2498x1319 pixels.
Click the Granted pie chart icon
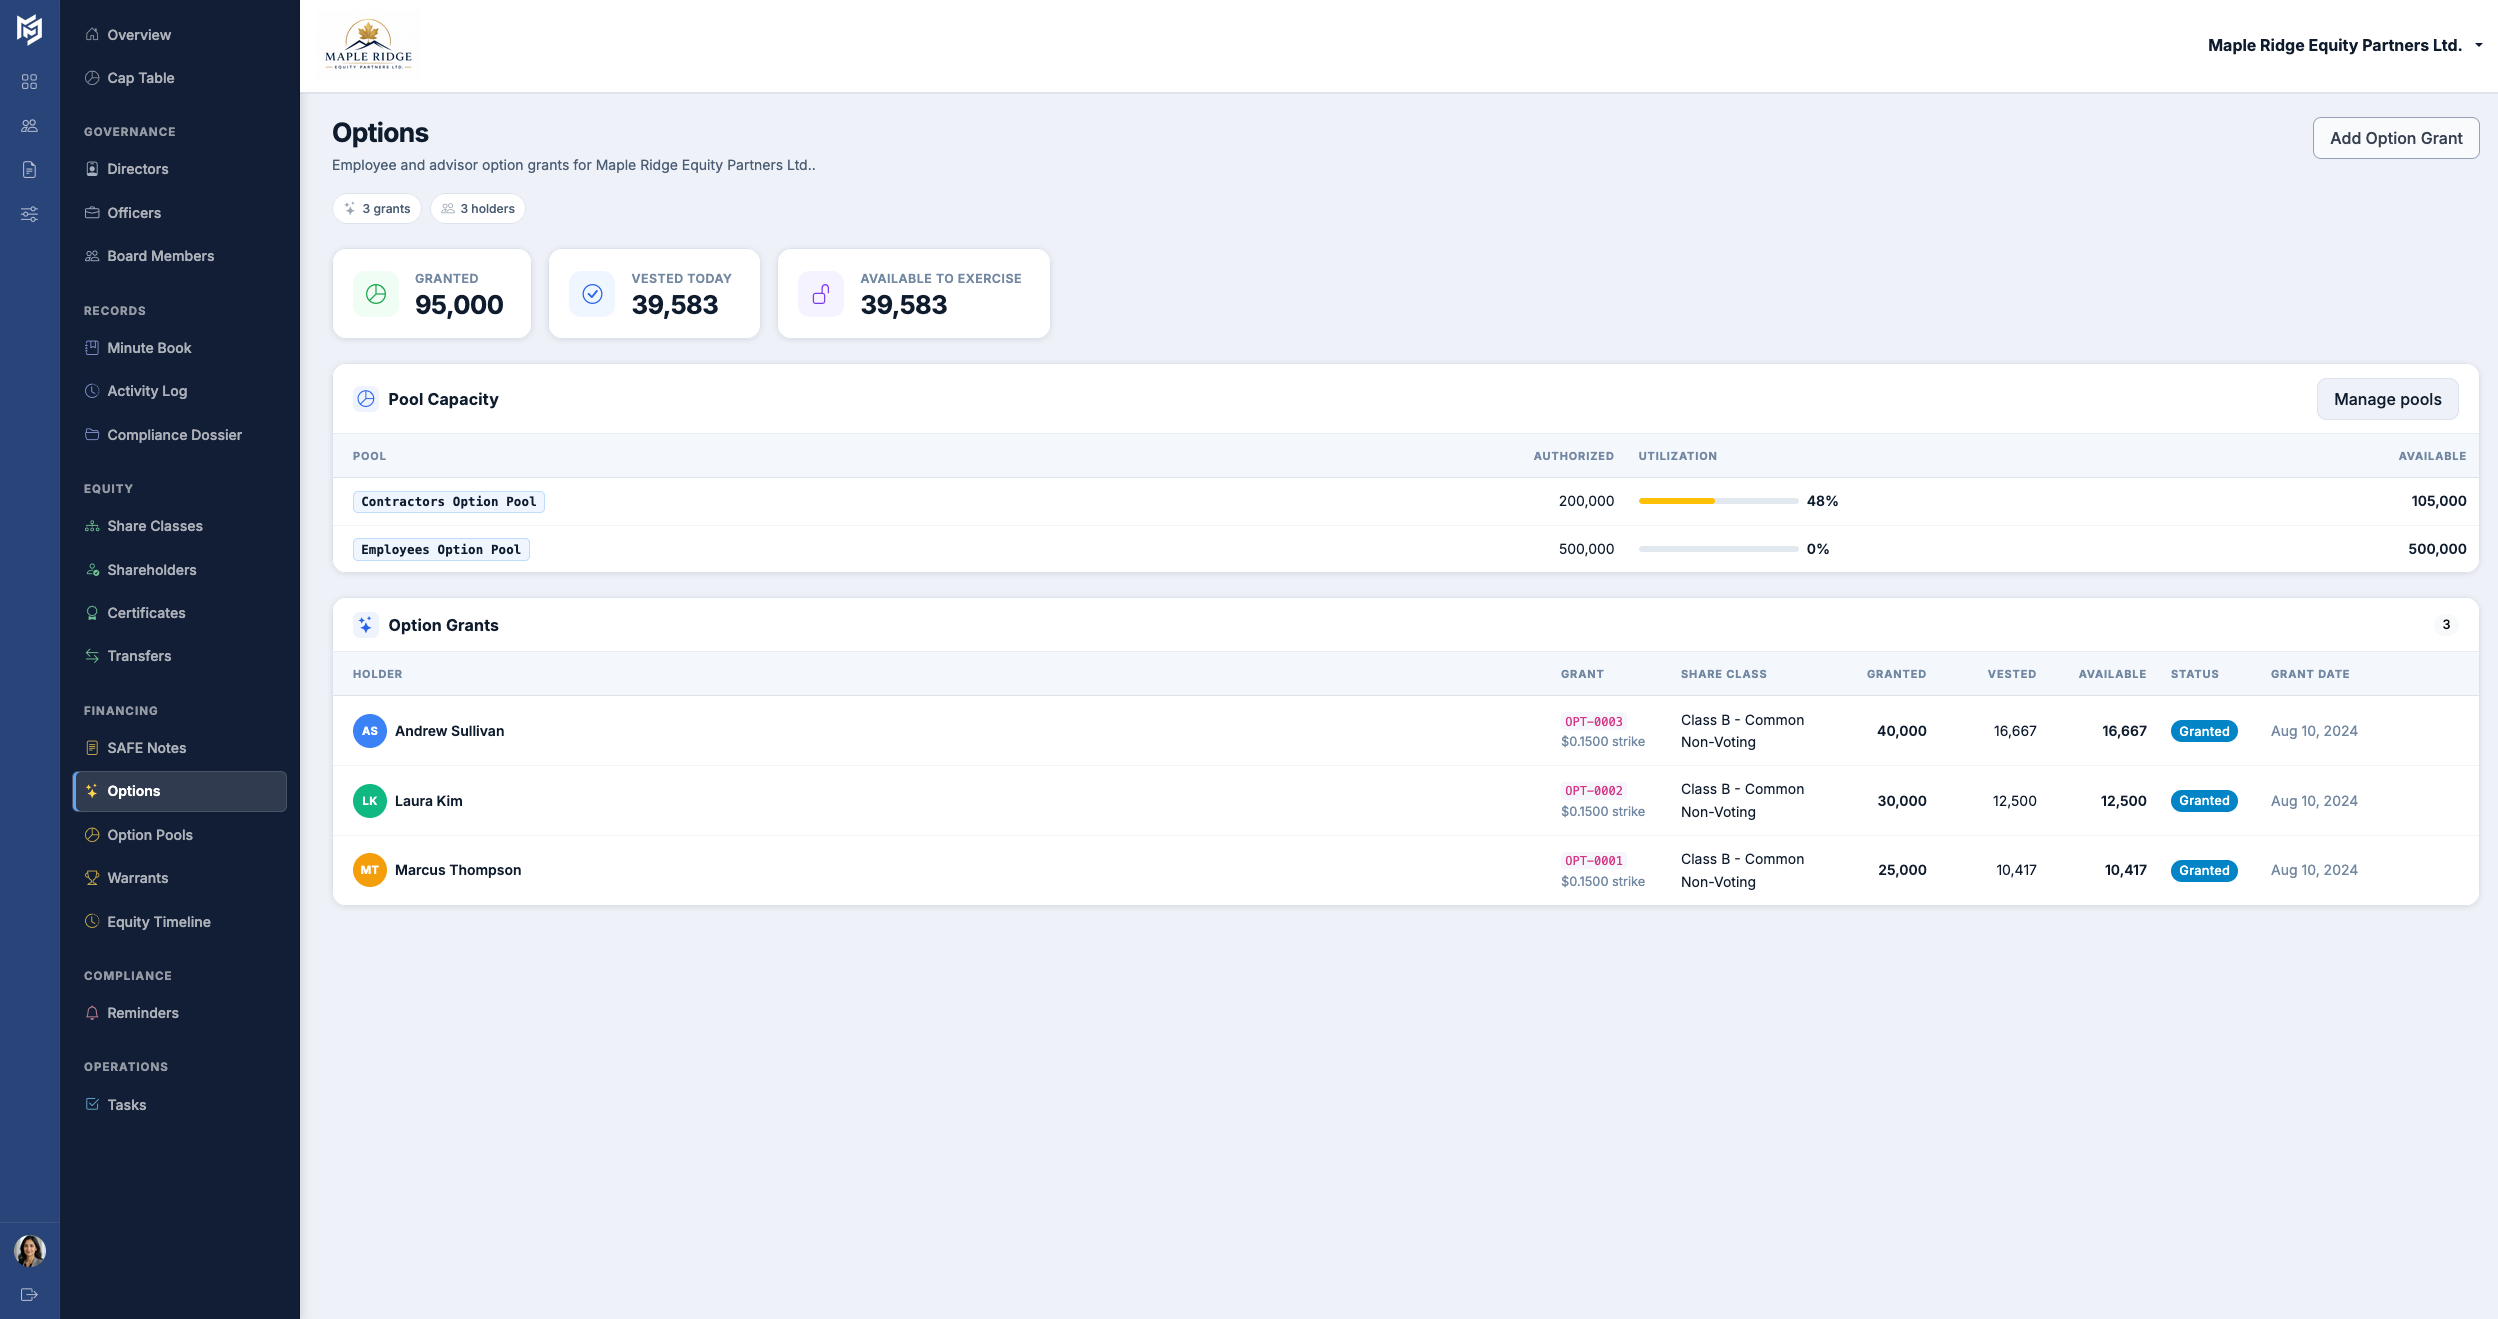[x=376, y=294]
